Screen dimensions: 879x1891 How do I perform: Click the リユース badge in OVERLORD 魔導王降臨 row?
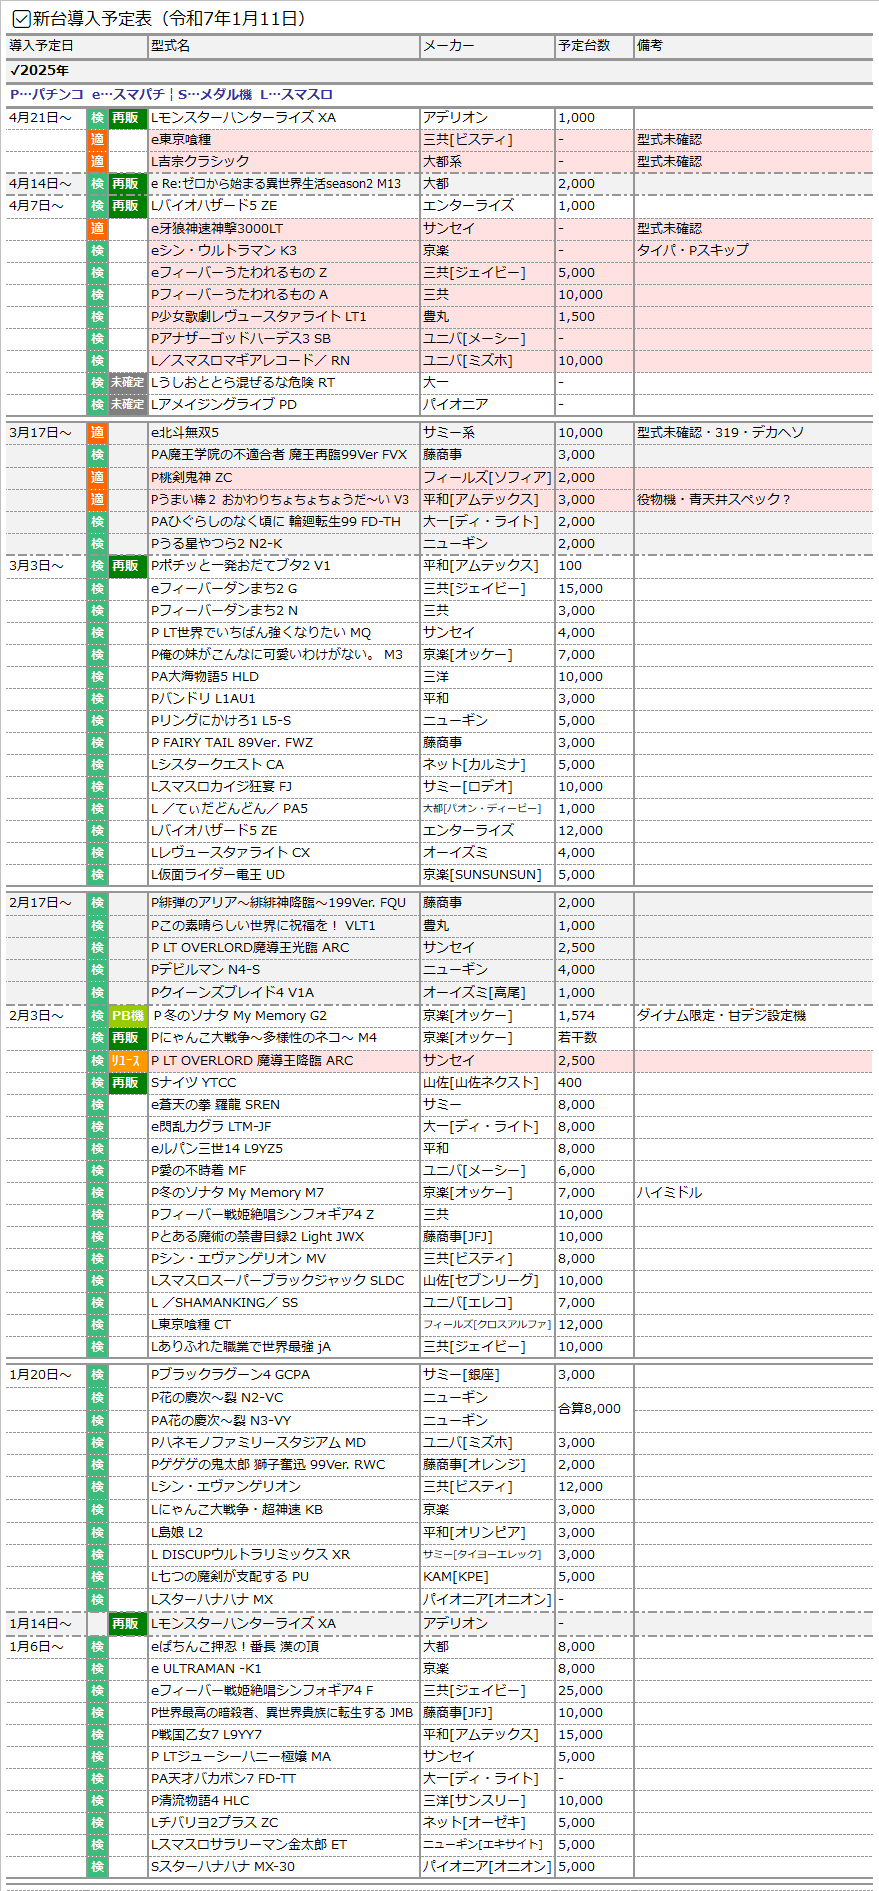128,1061
